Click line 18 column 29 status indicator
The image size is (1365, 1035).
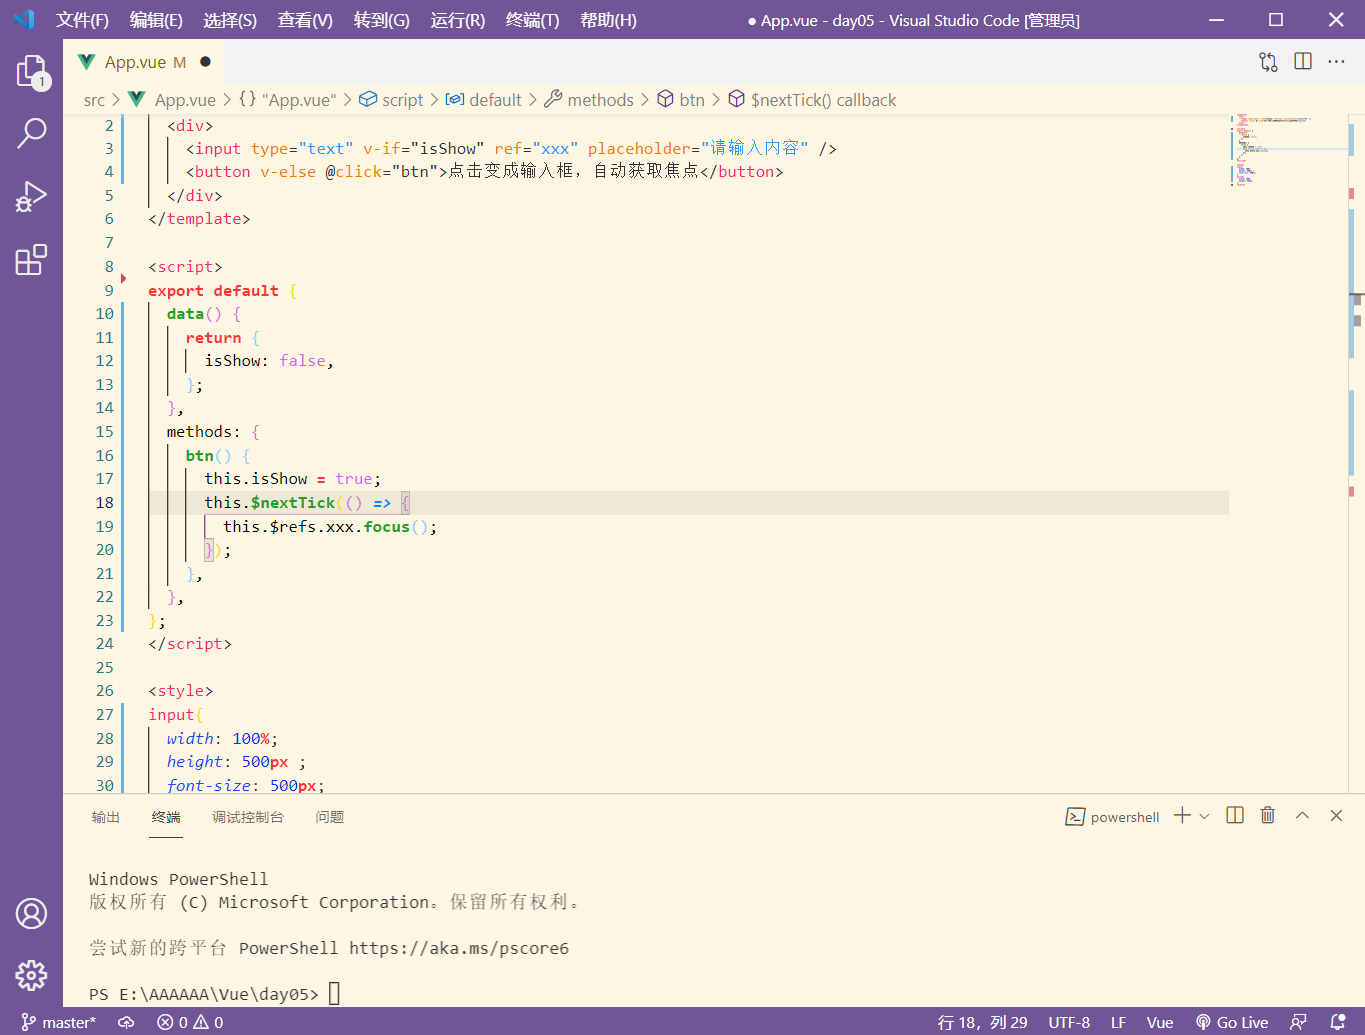point(982,1022)
